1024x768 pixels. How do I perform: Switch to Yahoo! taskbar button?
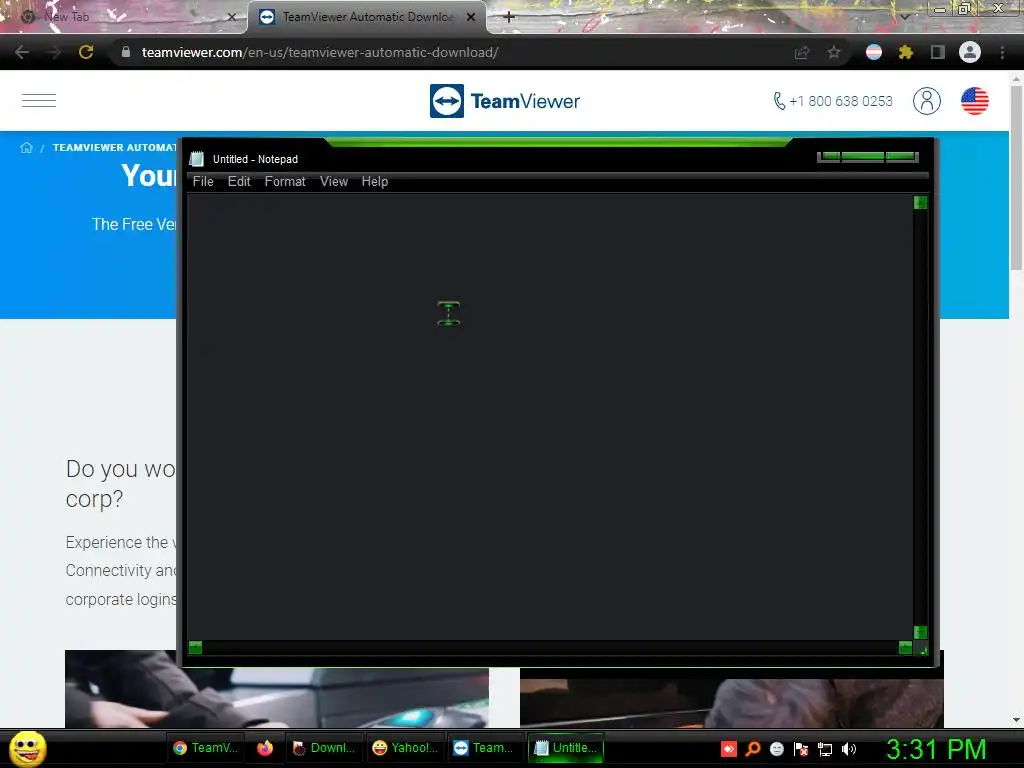[x=405, y=748]
